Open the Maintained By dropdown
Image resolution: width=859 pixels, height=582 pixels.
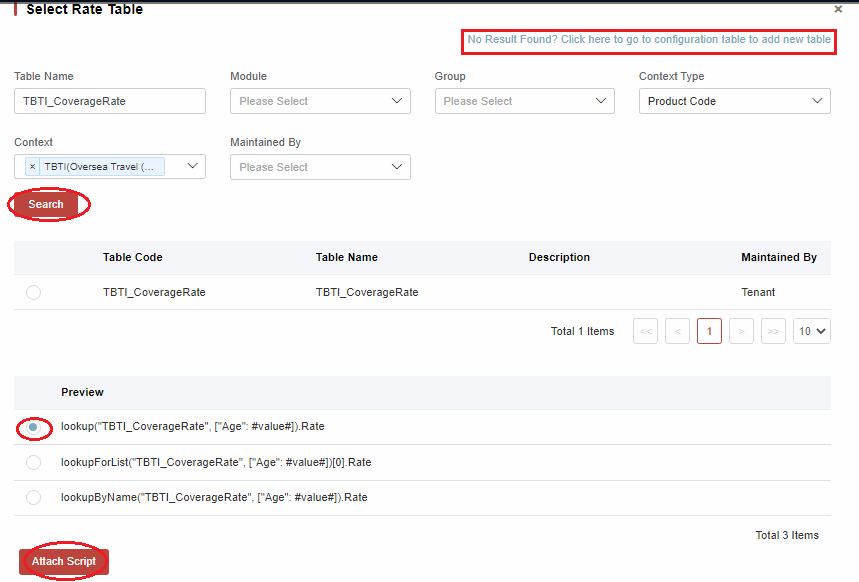[320, 167]
